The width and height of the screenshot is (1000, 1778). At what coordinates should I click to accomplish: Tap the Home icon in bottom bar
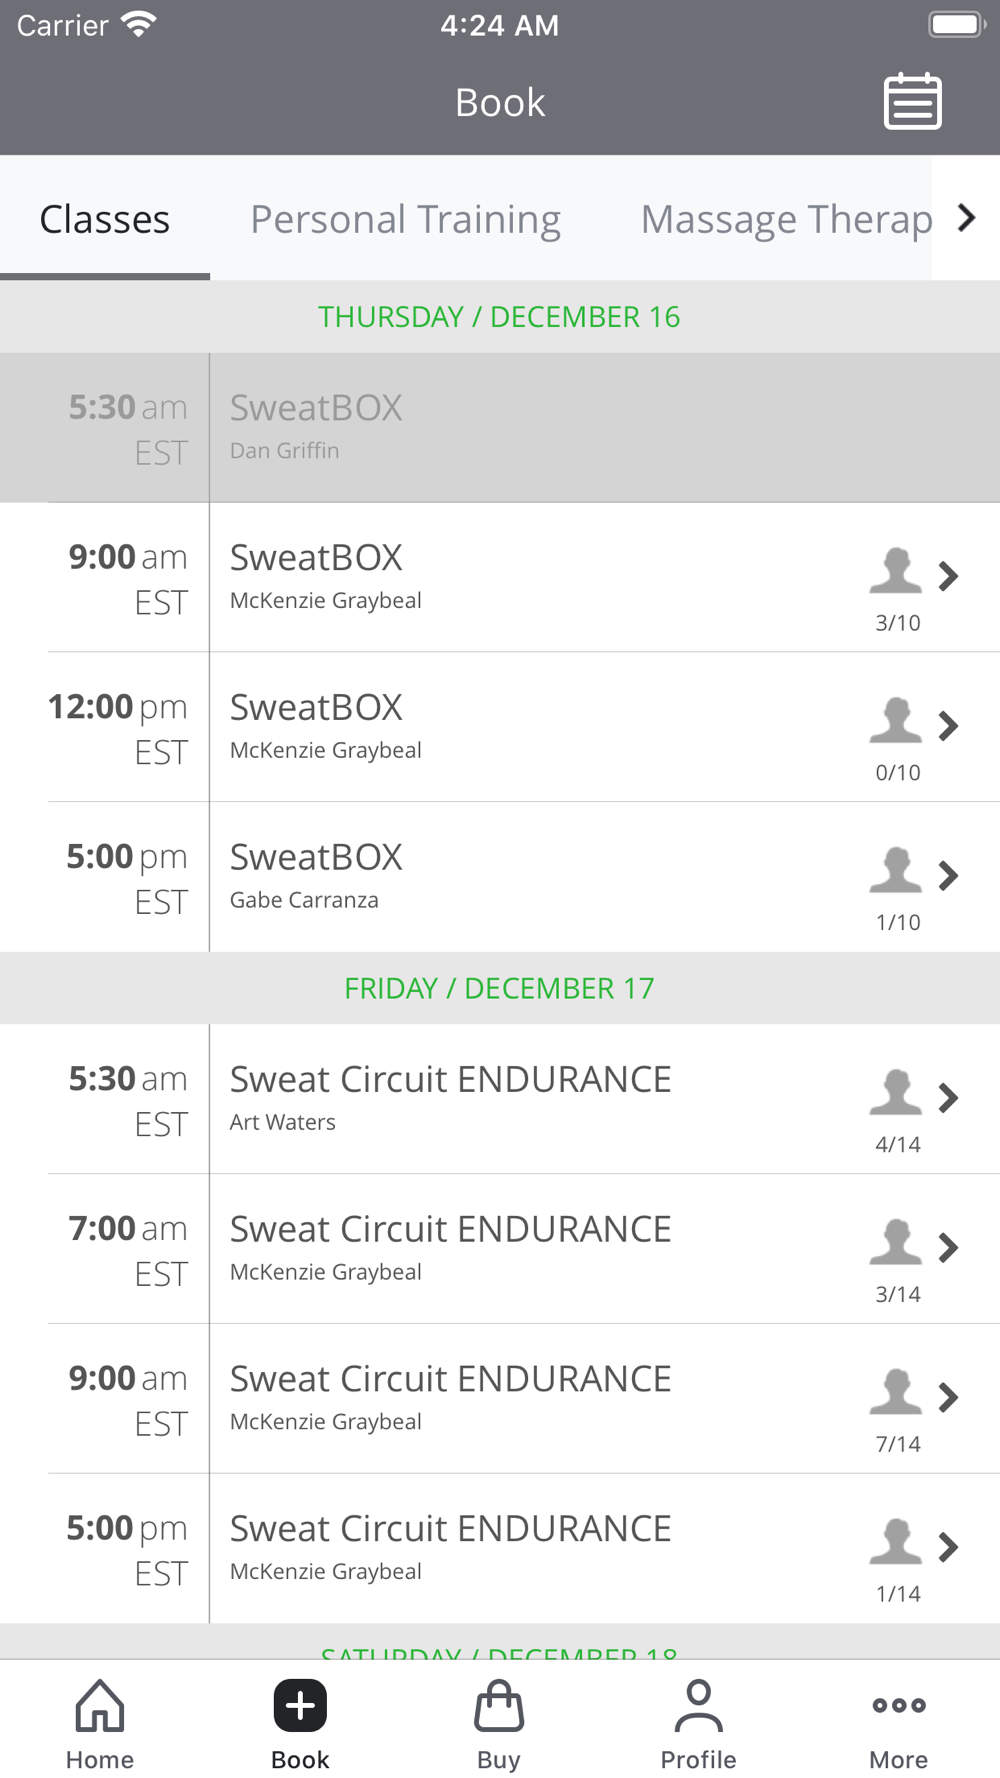pyautogui.click(x=100, y=1706)
